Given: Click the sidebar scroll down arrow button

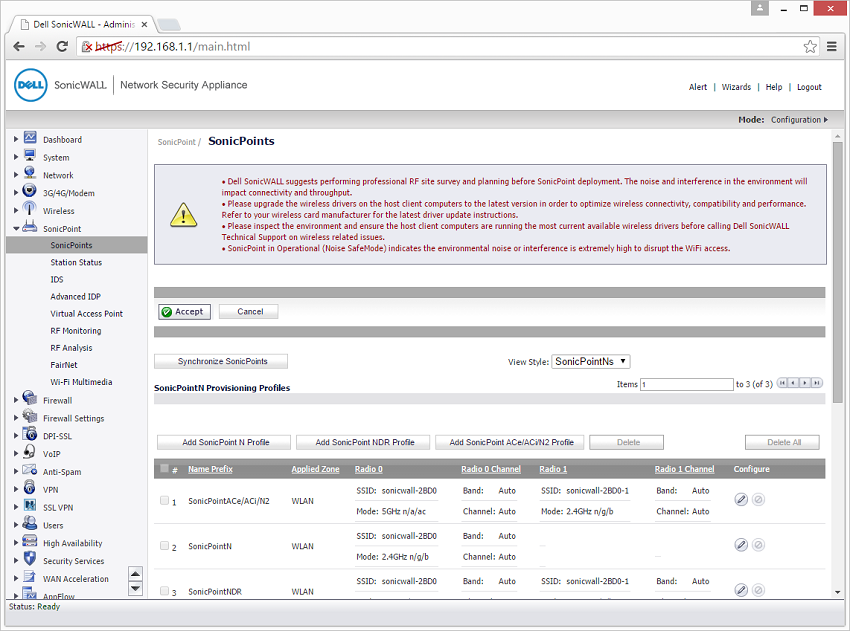Looking at the screenshot, I should [136, 589].
